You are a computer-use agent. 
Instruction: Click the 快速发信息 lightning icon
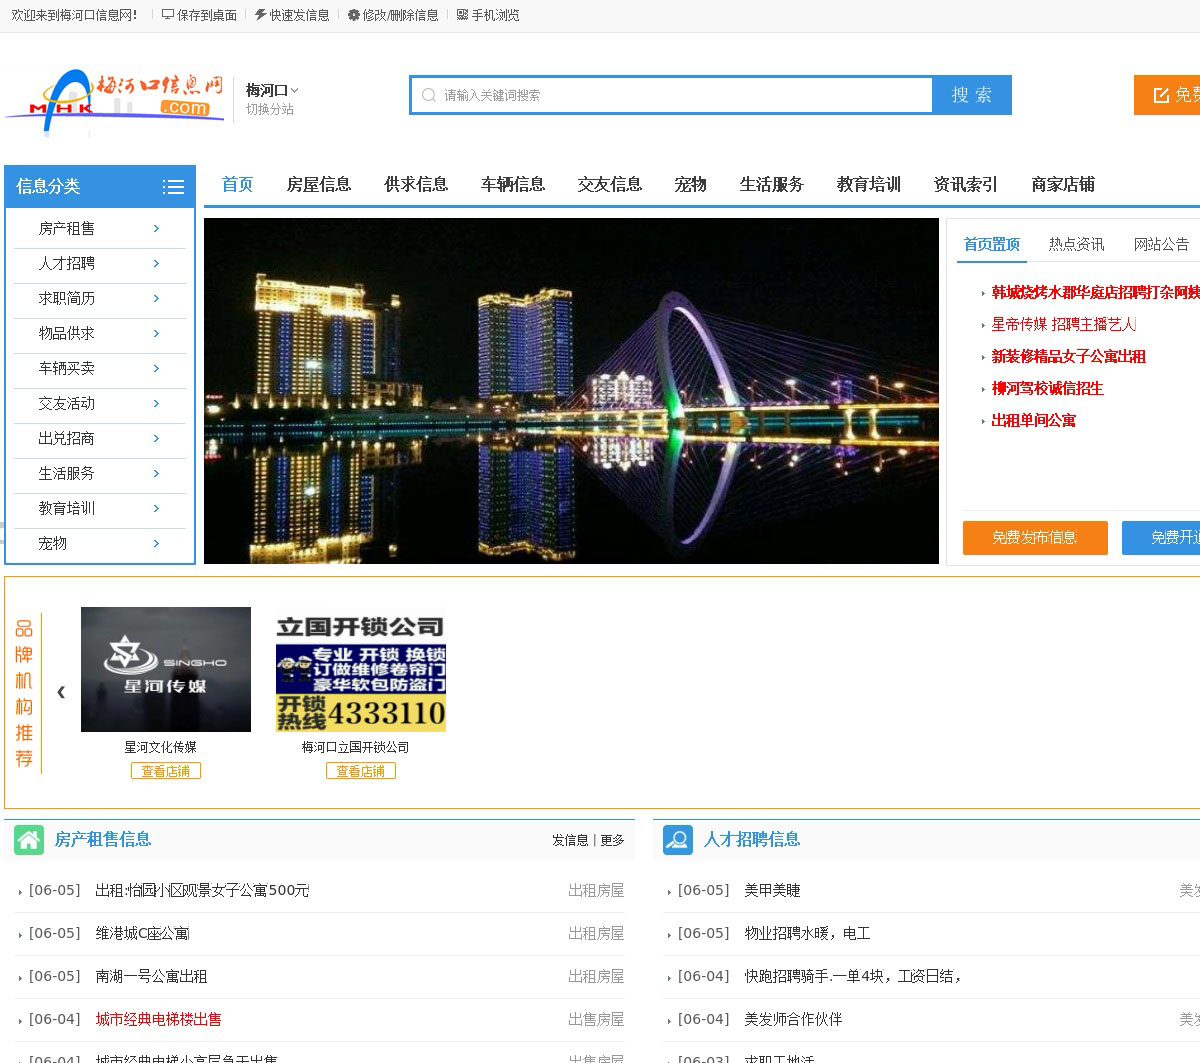click(260, 15)
